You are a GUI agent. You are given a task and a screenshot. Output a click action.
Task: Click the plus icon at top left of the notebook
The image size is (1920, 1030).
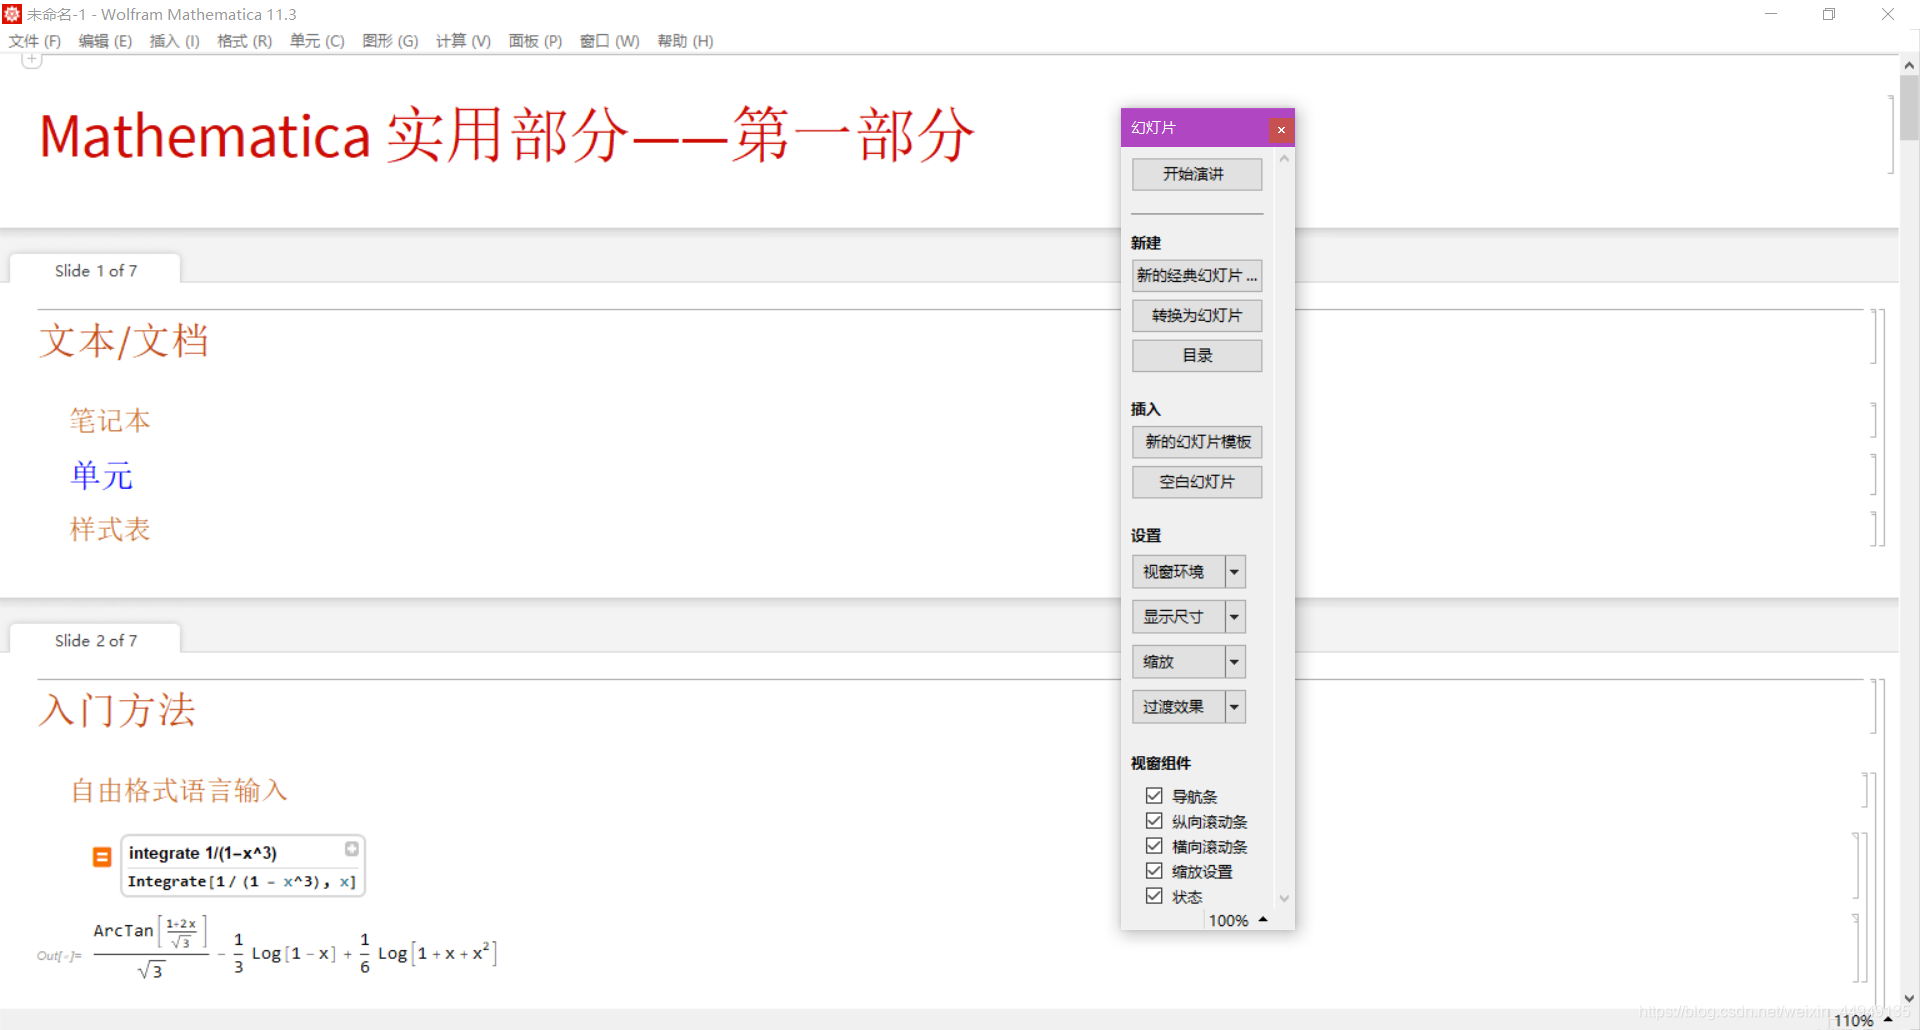tap(32, 59)
